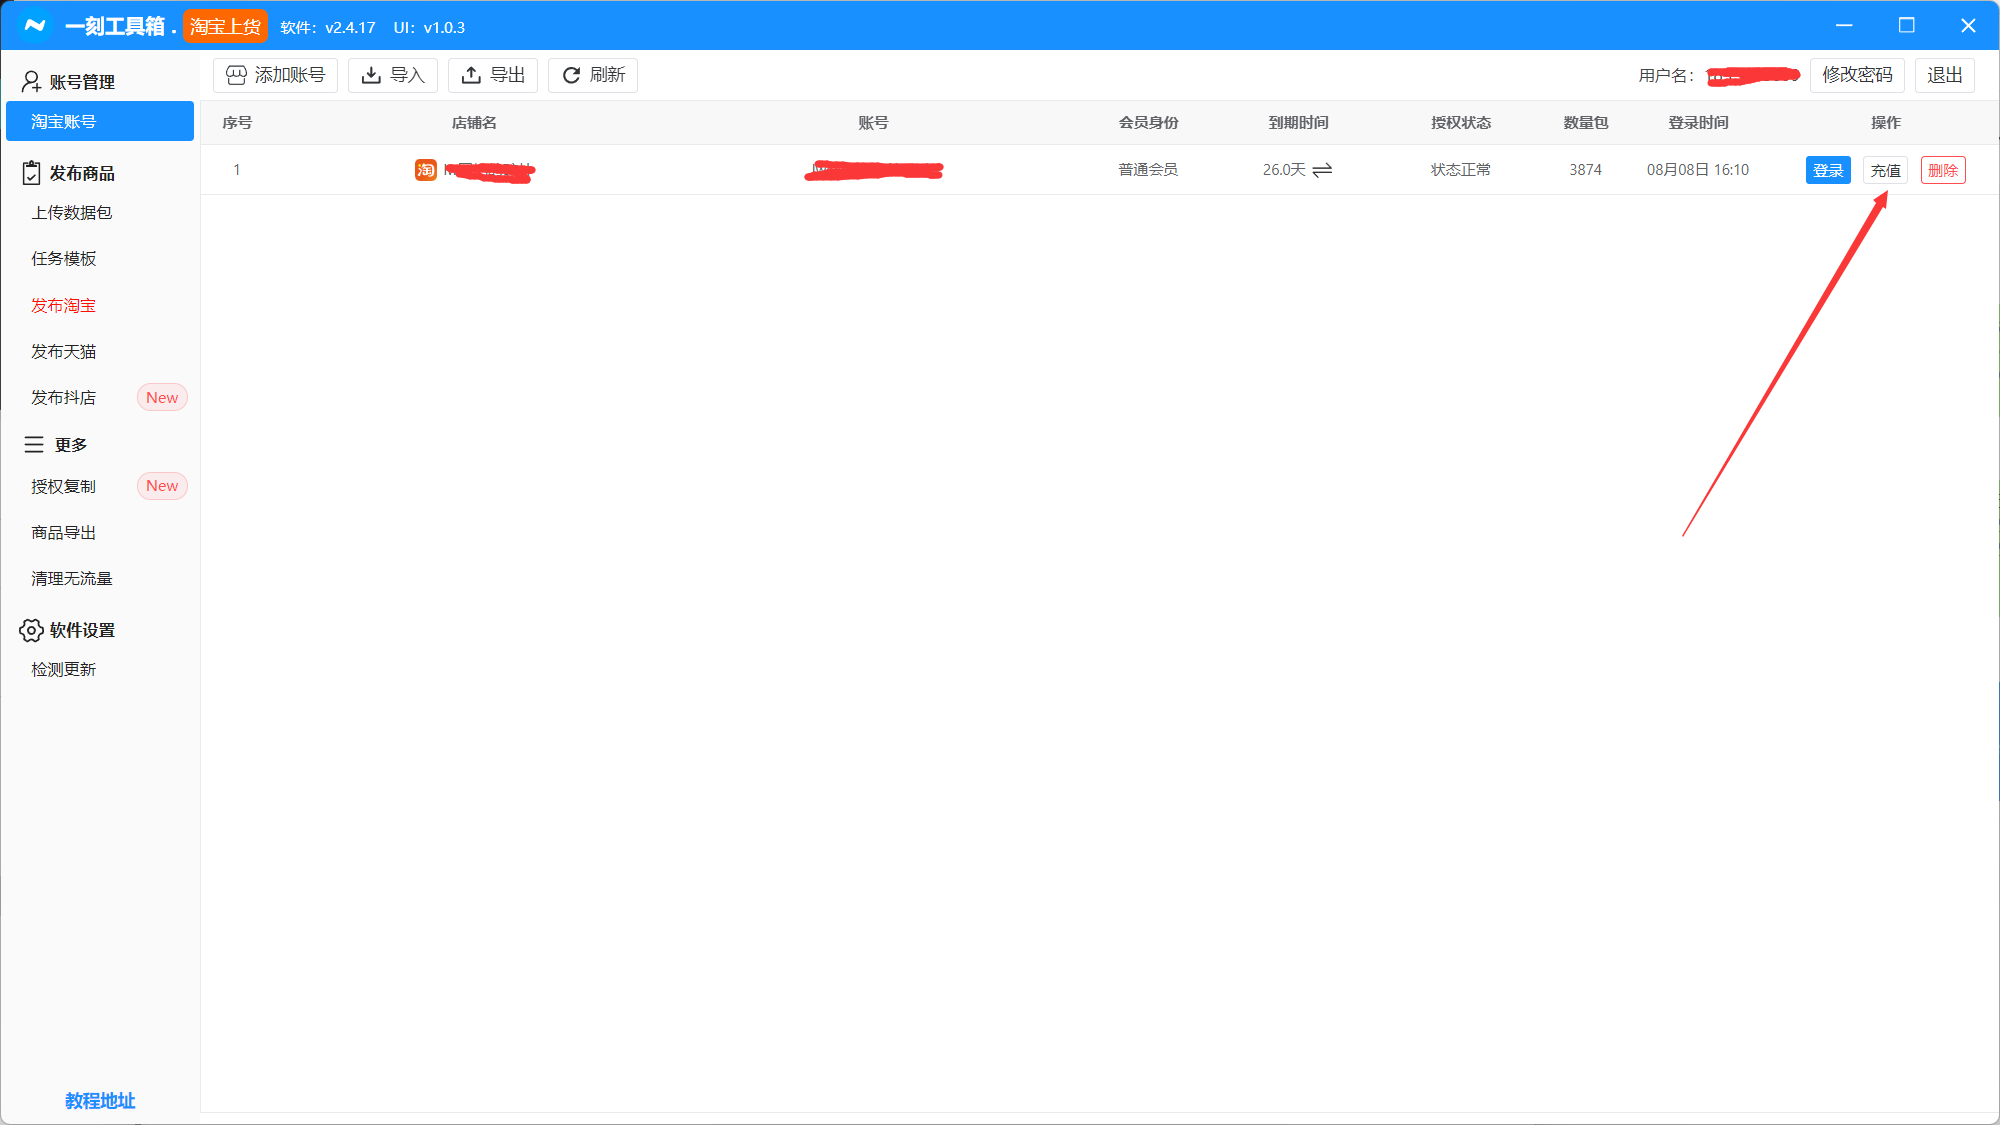Open 发布抖店 in the sidebar
The image size is (2000, 1125).
pos(64,397)
